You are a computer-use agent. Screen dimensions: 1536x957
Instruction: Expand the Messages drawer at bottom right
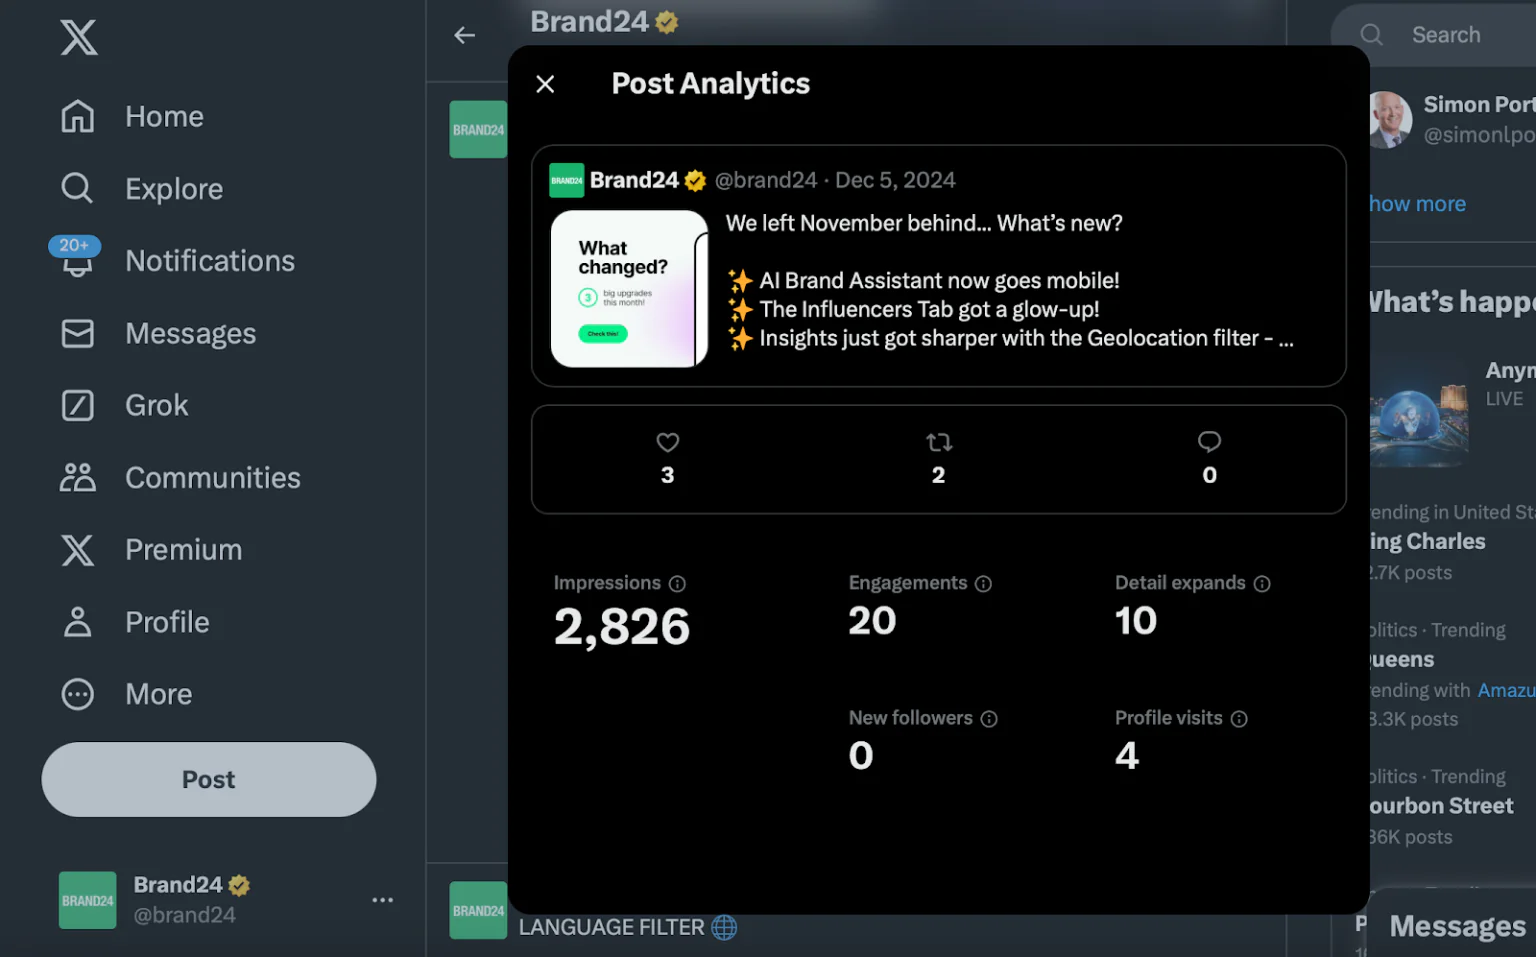pos(1456,924)
